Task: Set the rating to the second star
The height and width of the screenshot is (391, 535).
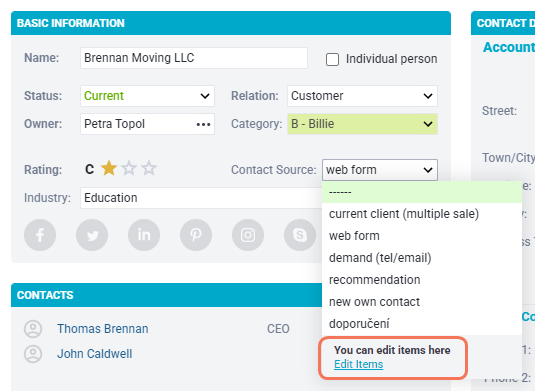Action: tap(129, 169)
